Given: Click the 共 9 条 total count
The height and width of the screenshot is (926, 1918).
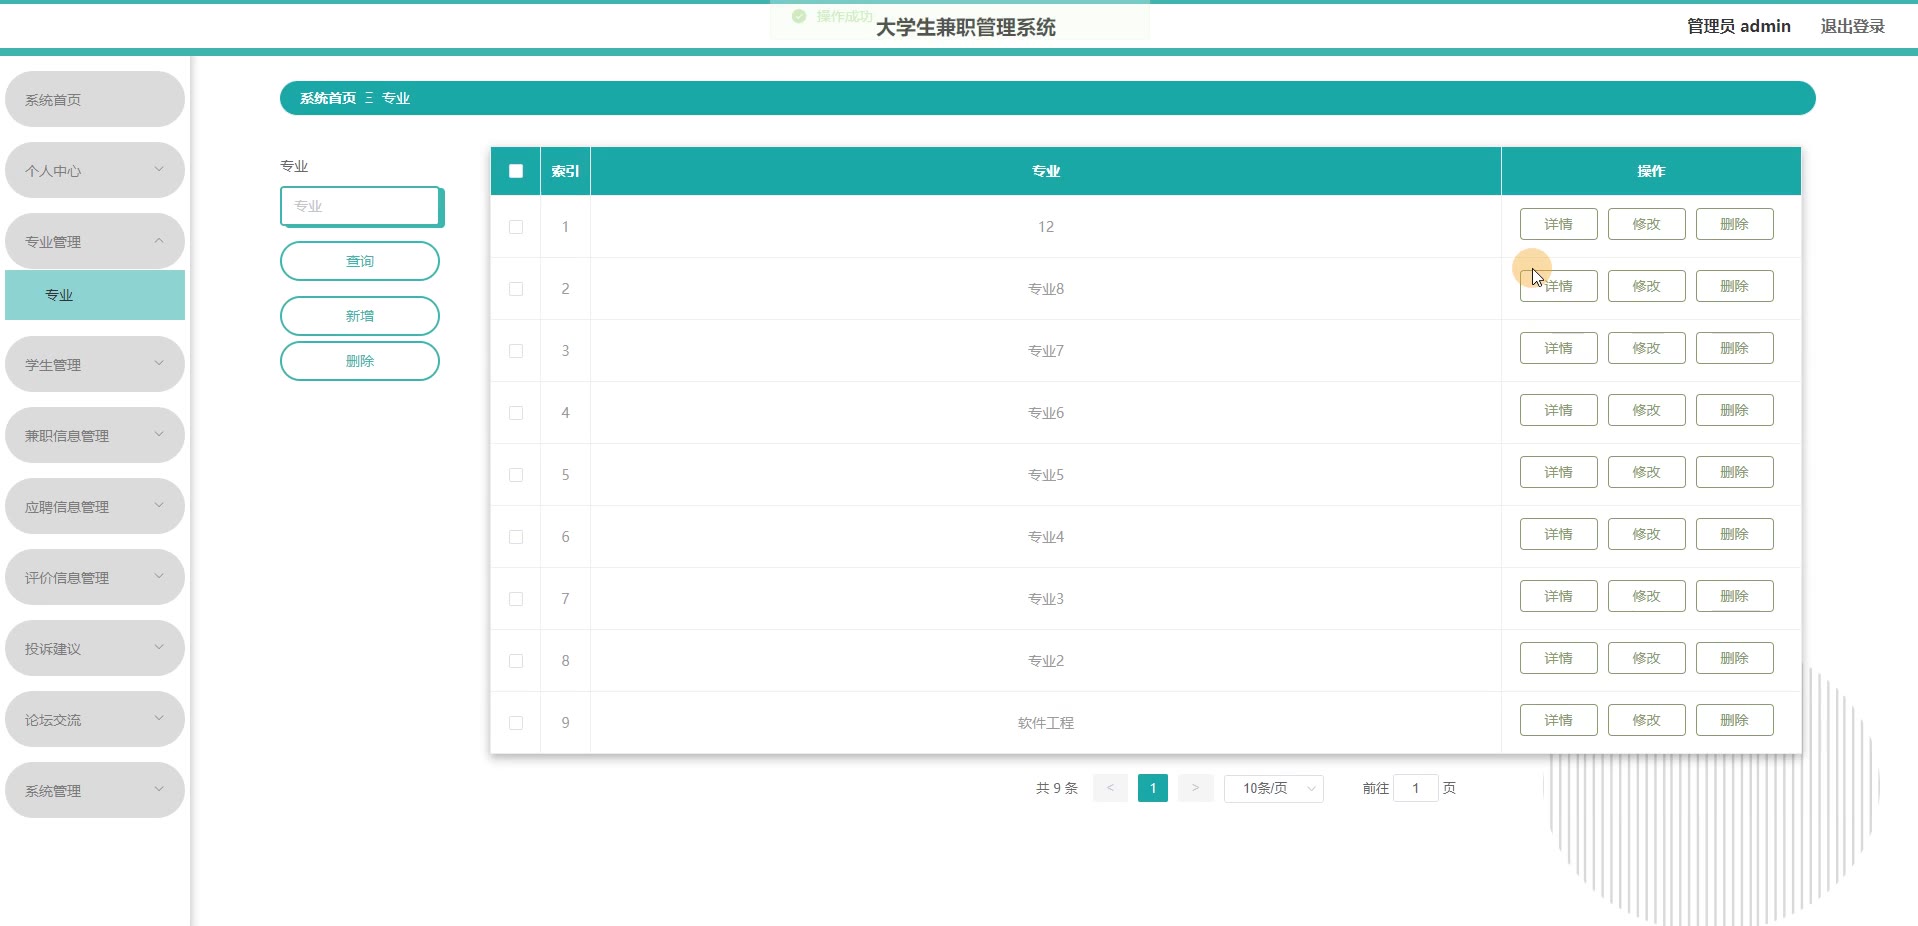Looking at the screenshot, I should pos(1057,788).
